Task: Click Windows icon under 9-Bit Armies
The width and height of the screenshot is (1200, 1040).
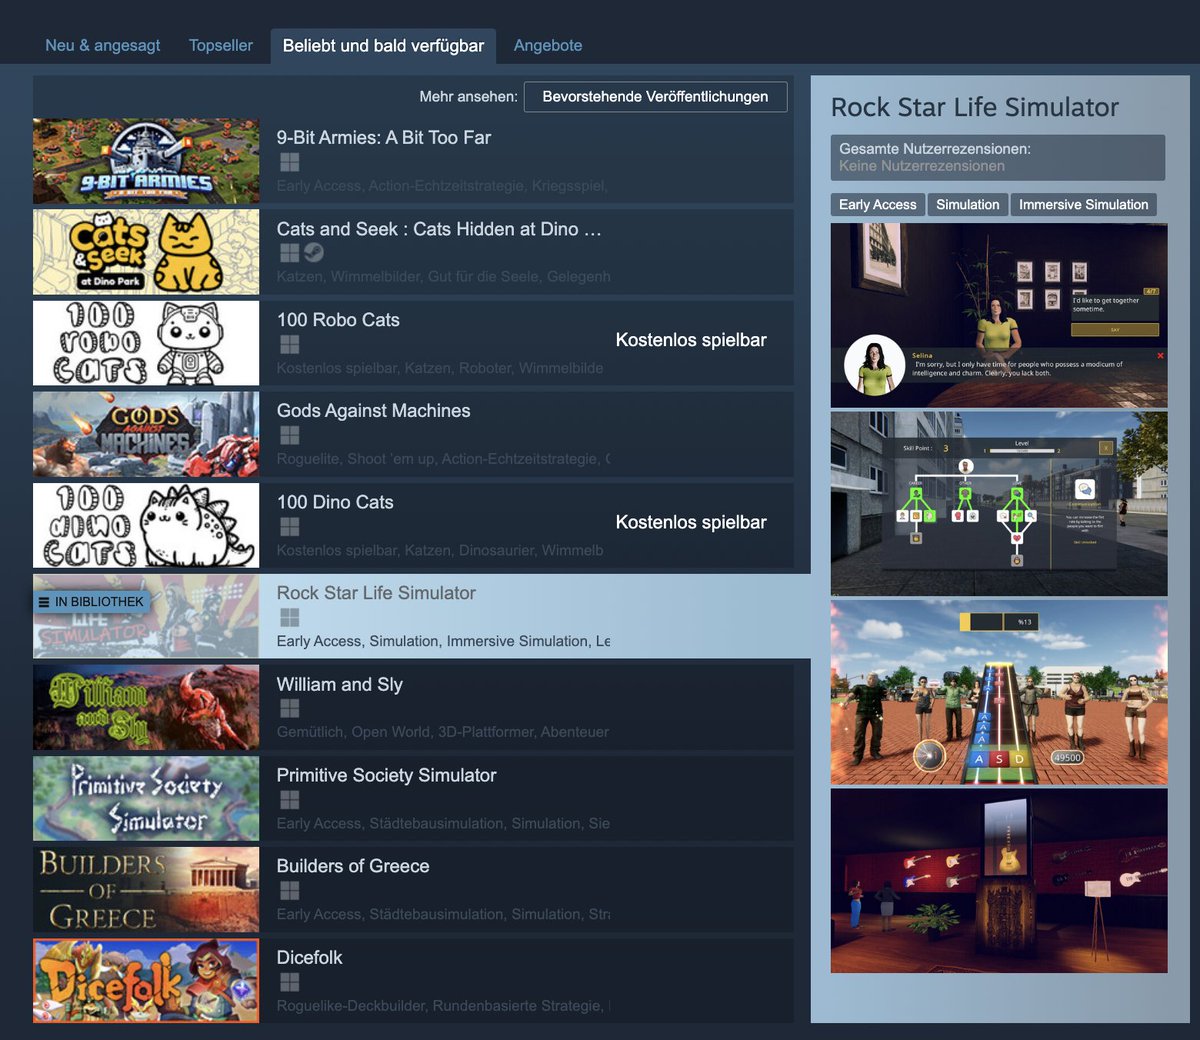Action: [290, 162]
